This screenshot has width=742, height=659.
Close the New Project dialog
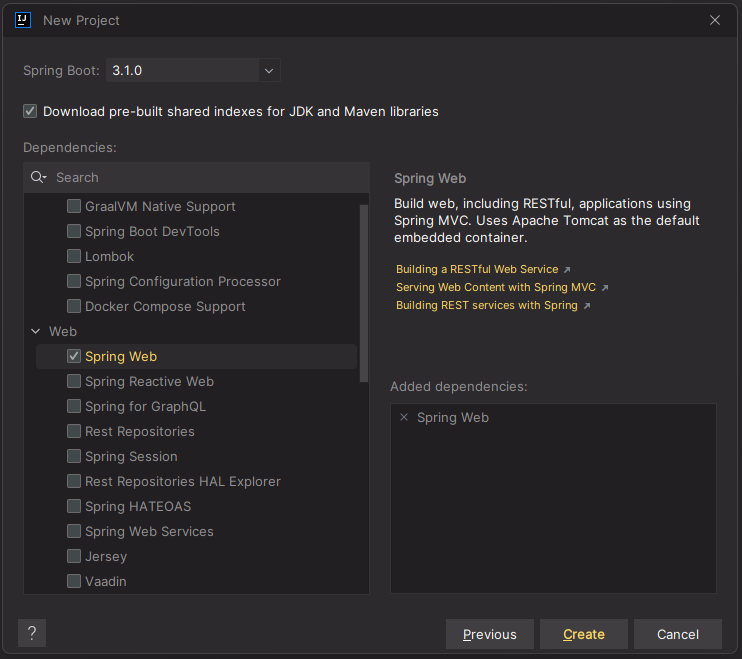(715, 20)
